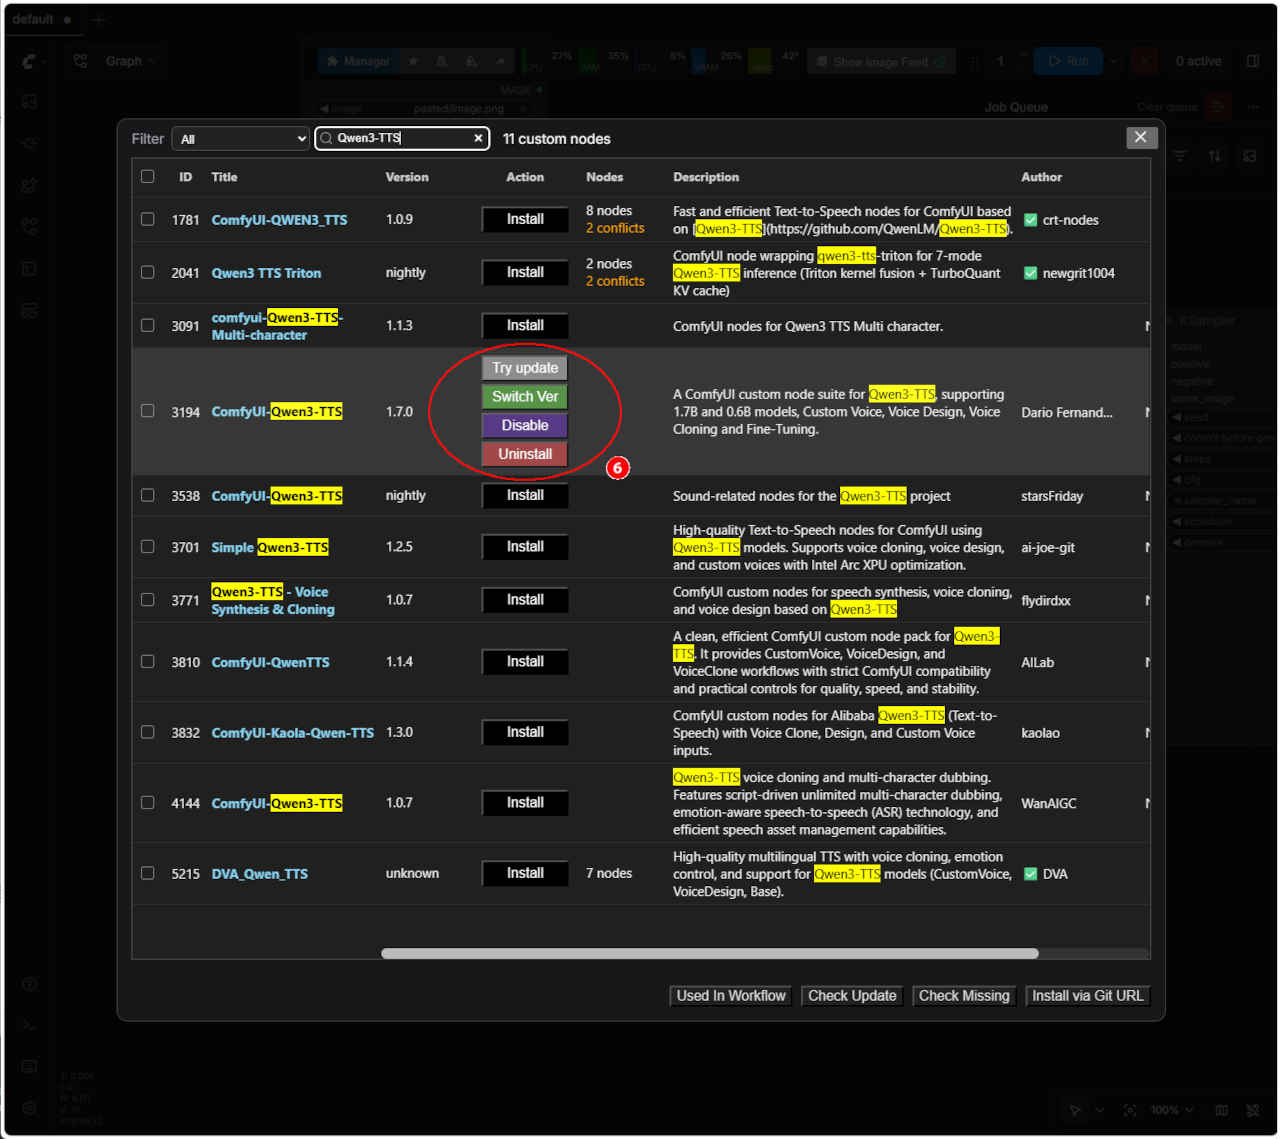This screenshot has width=1280, height=1139.
Task: Click the Nodes column header
Action: 605,177
